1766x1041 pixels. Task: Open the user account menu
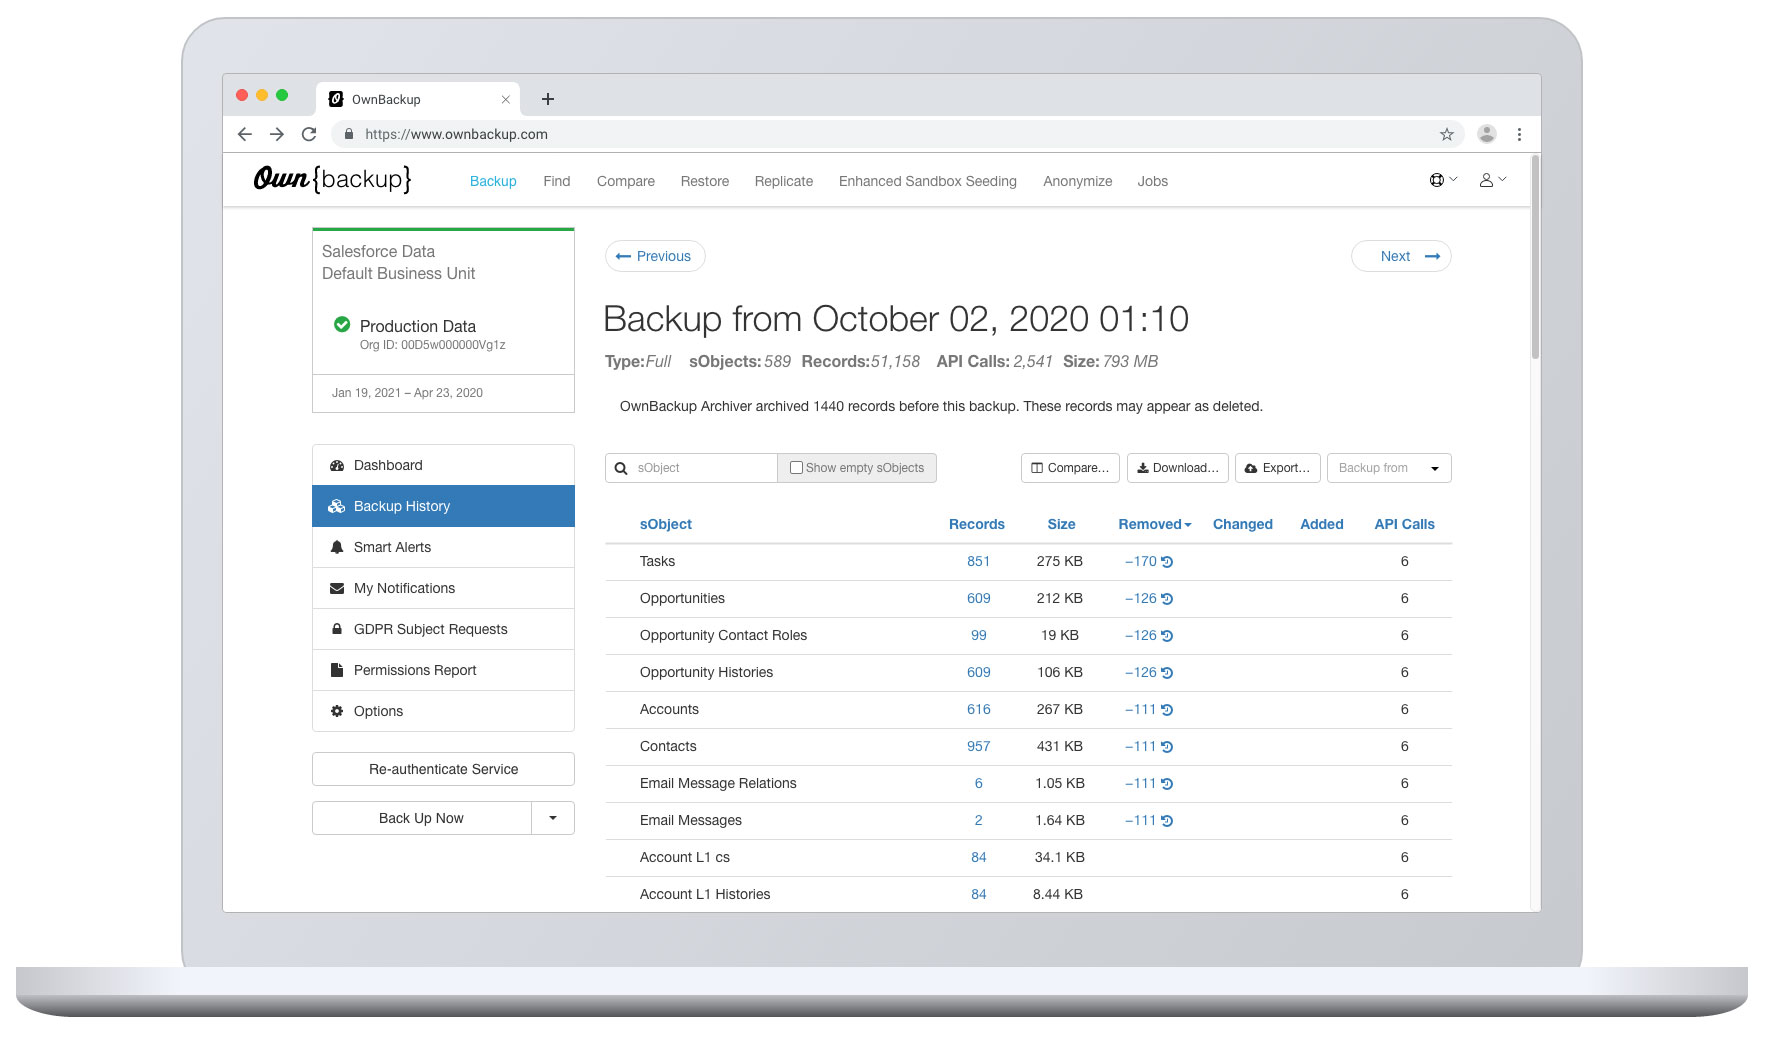[1492, 180]
